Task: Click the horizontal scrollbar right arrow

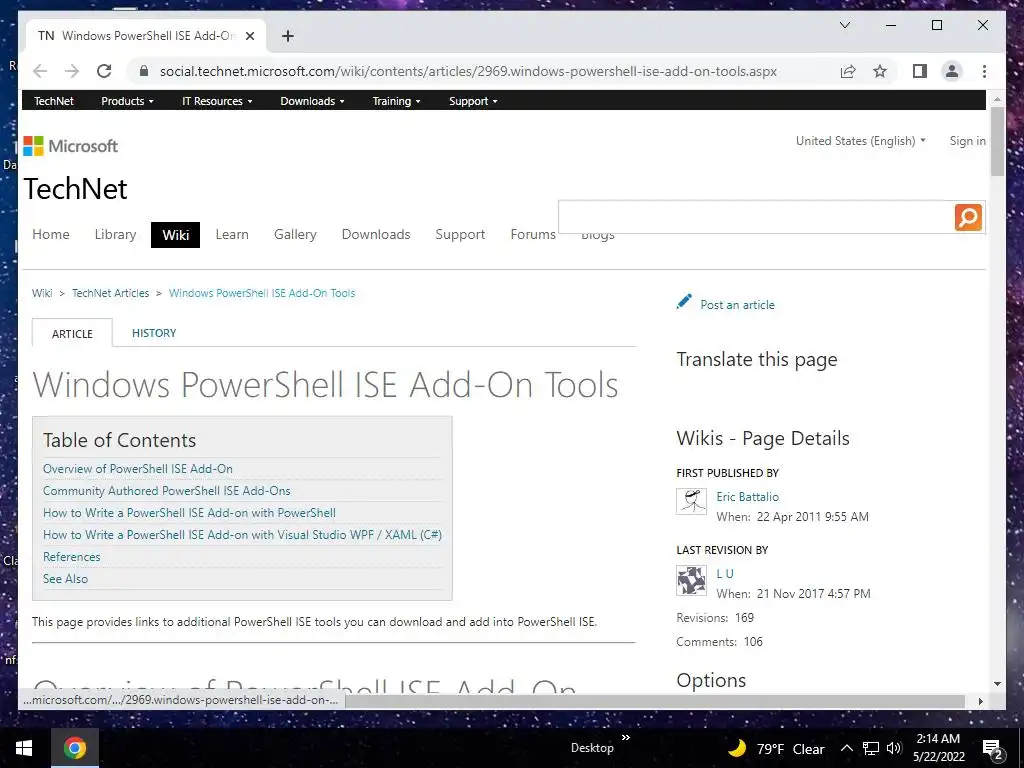Action: (x=980, y=701)
